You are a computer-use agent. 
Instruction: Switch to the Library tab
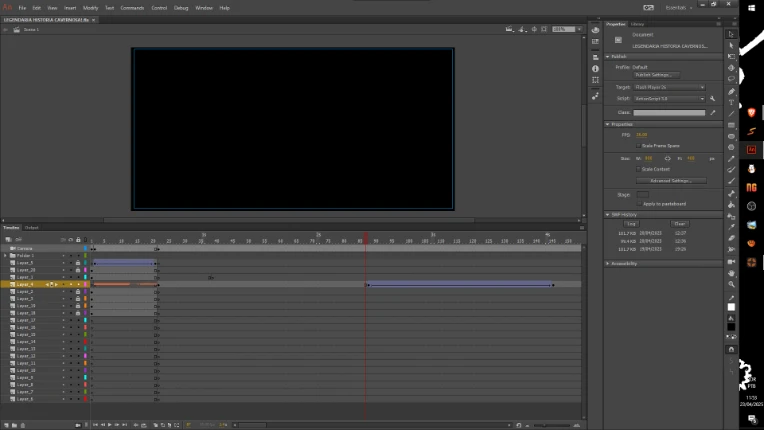point(637,23)
